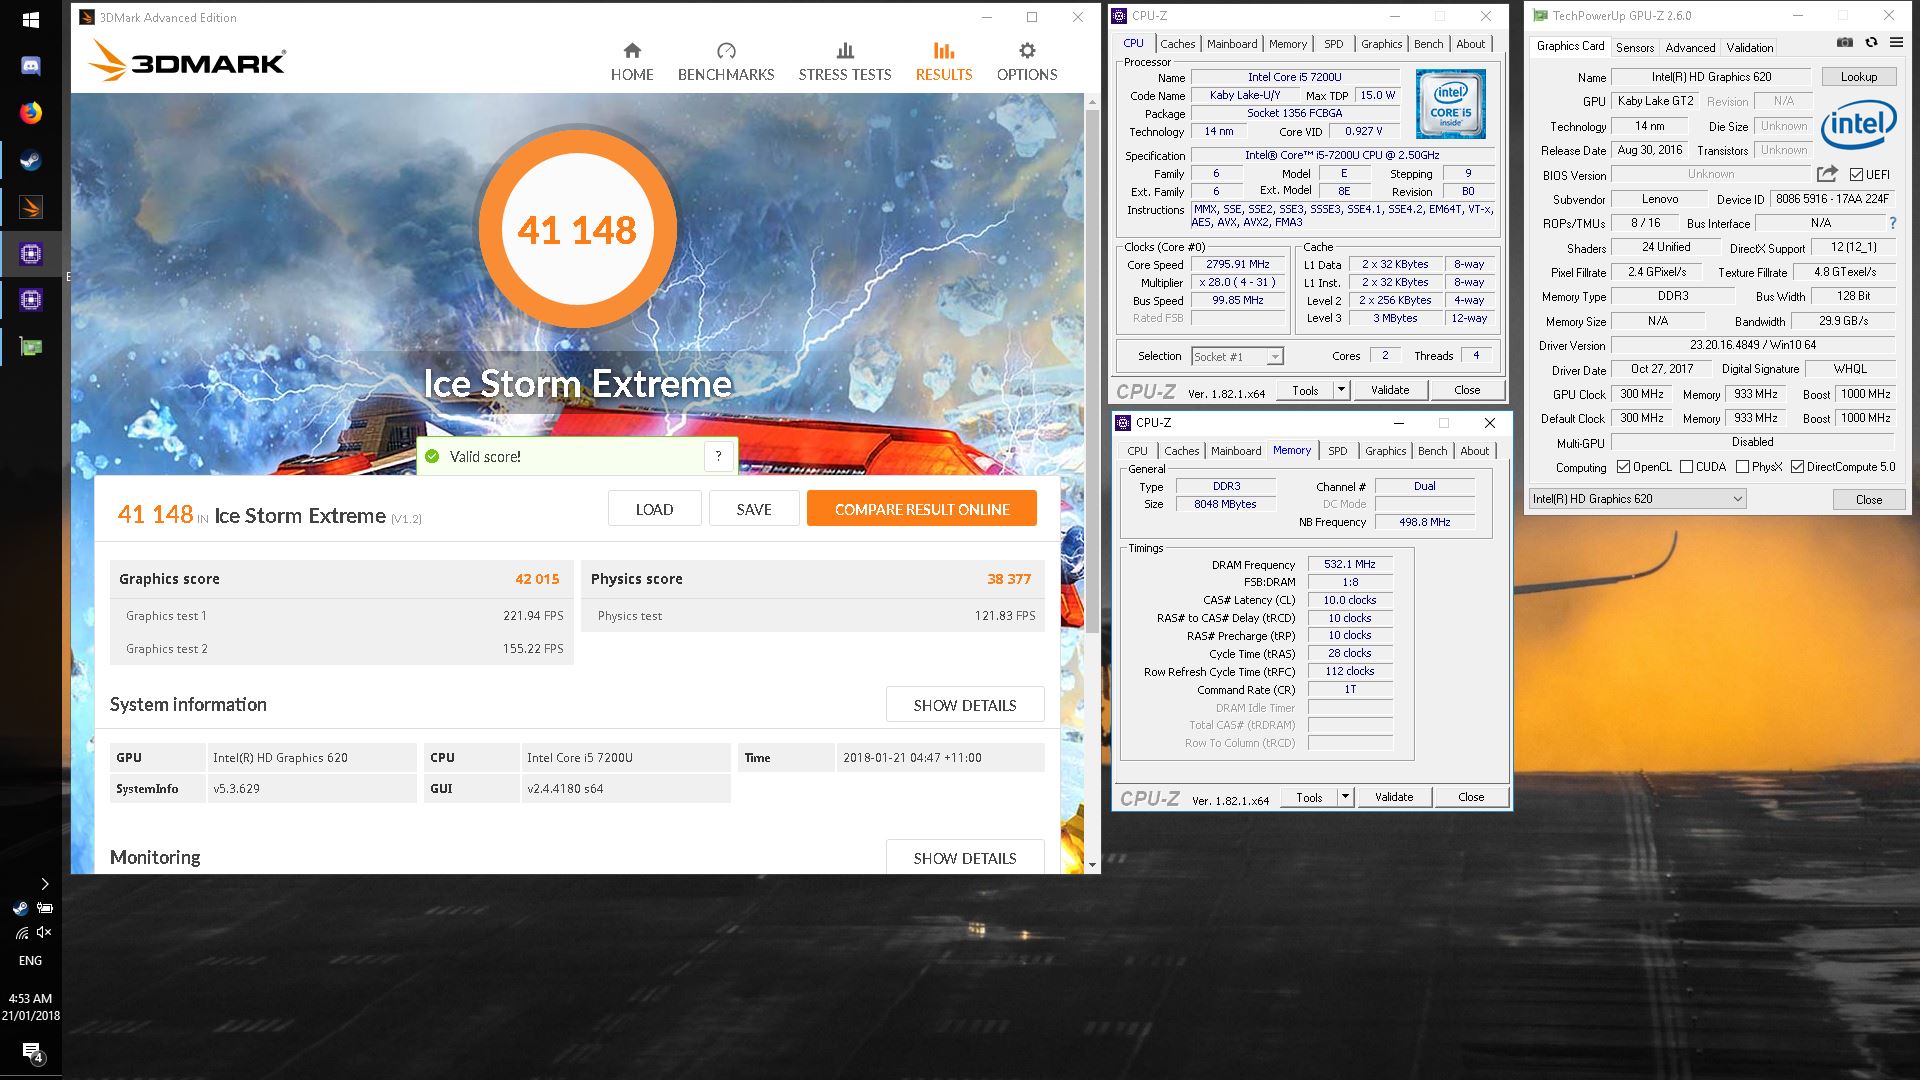Image resolution: width=1920 pixels, height=1080 pixels.
Task: Switch to the Sensors tab in GPU-Z
Action: [1635, 47]
